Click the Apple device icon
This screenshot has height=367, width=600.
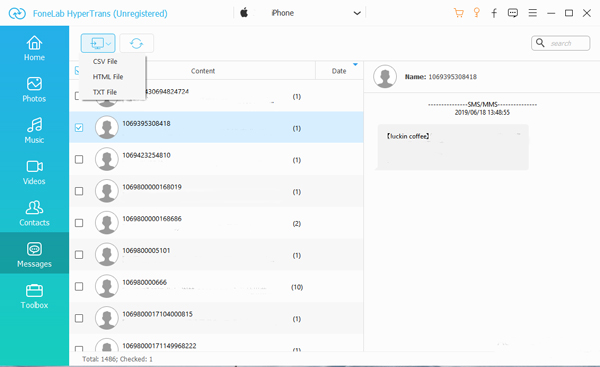pyautogui.click(x=244, y=13)
